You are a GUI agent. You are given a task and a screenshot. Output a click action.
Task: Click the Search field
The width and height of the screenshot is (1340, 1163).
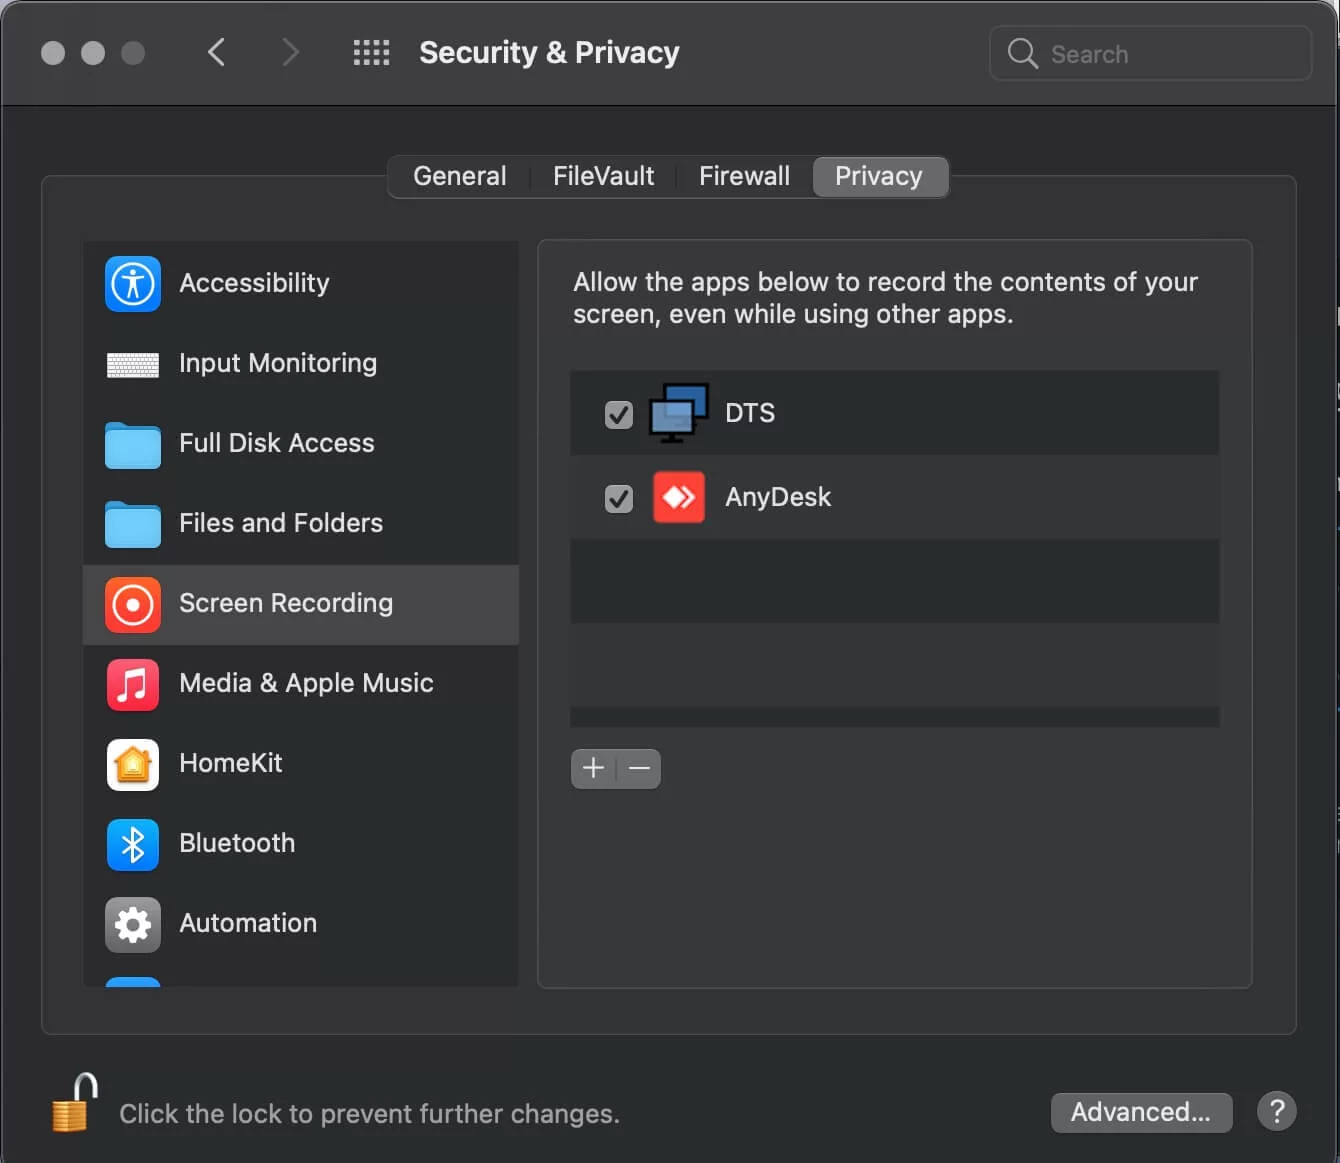pyautogui.click(x=1160, y=54)
